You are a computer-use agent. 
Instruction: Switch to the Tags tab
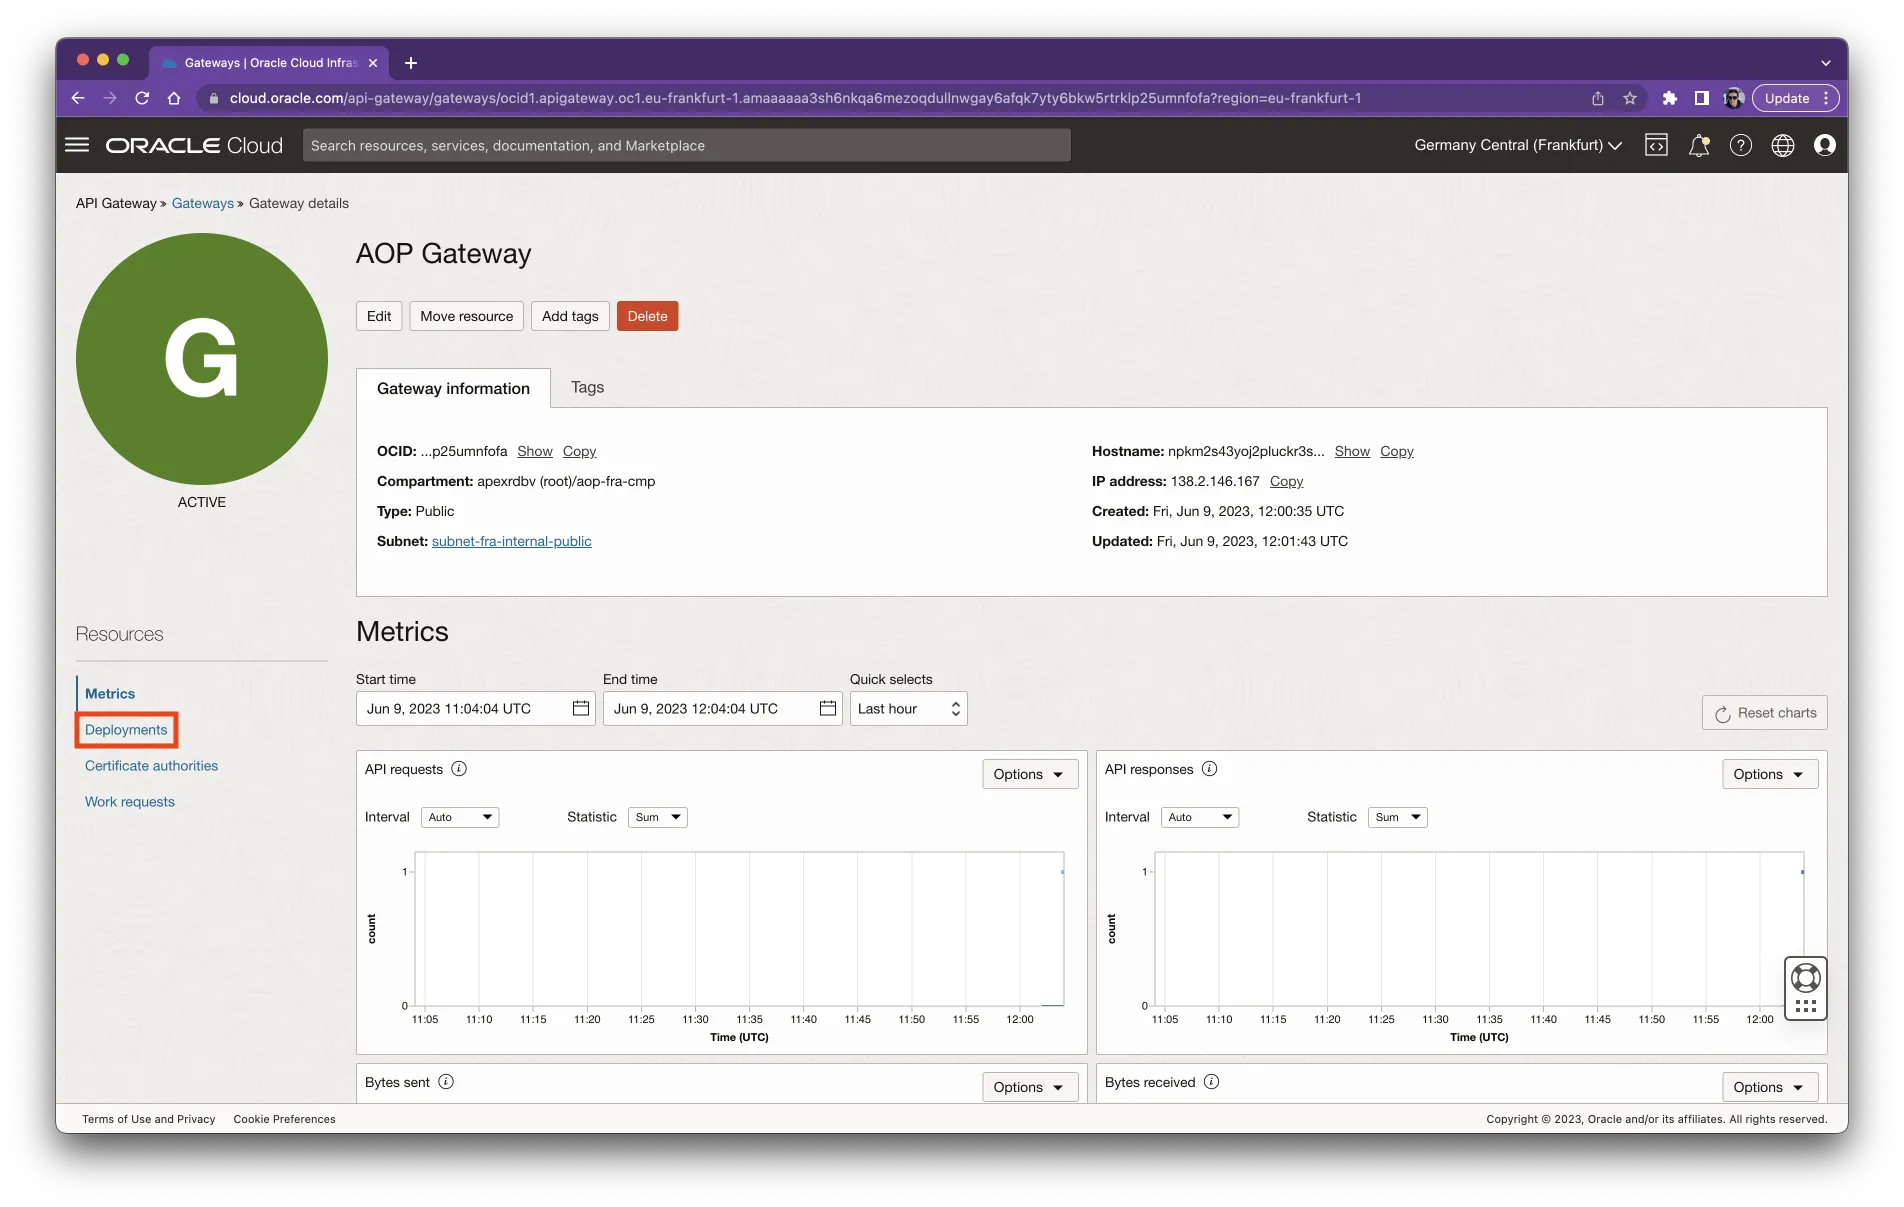pos(587,387)
